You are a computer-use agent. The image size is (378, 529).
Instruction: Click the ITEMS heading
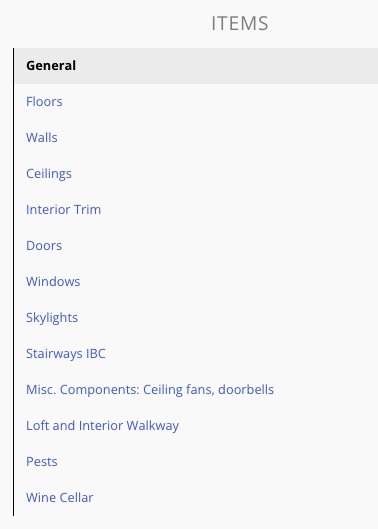(240, 23)
